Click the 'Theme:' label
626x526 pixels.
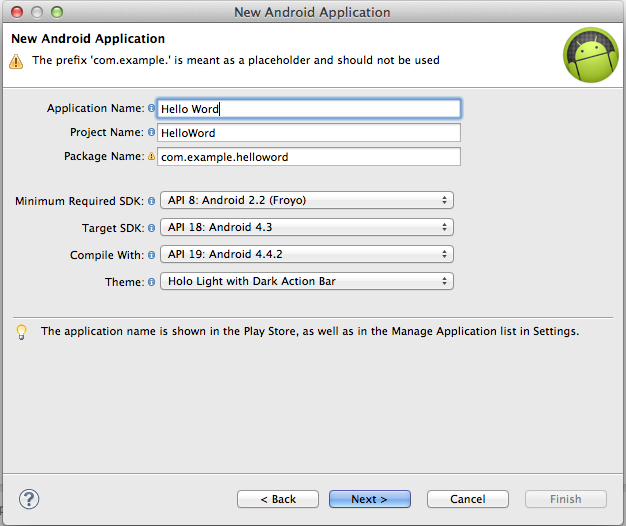pos(125,282)
